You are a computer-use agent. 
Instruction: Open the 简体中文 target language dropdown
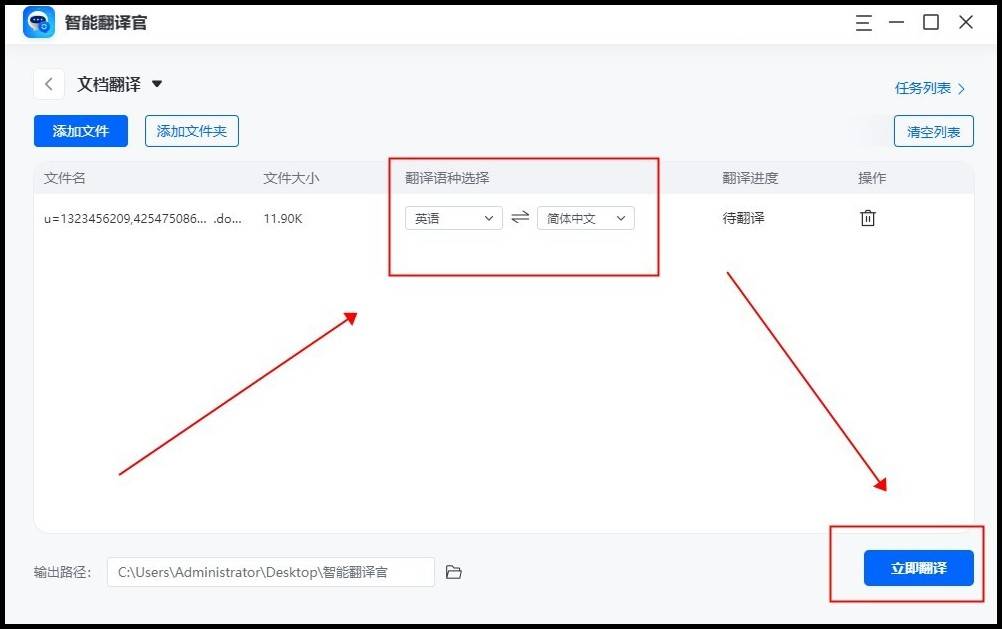(x=585, y=217)
